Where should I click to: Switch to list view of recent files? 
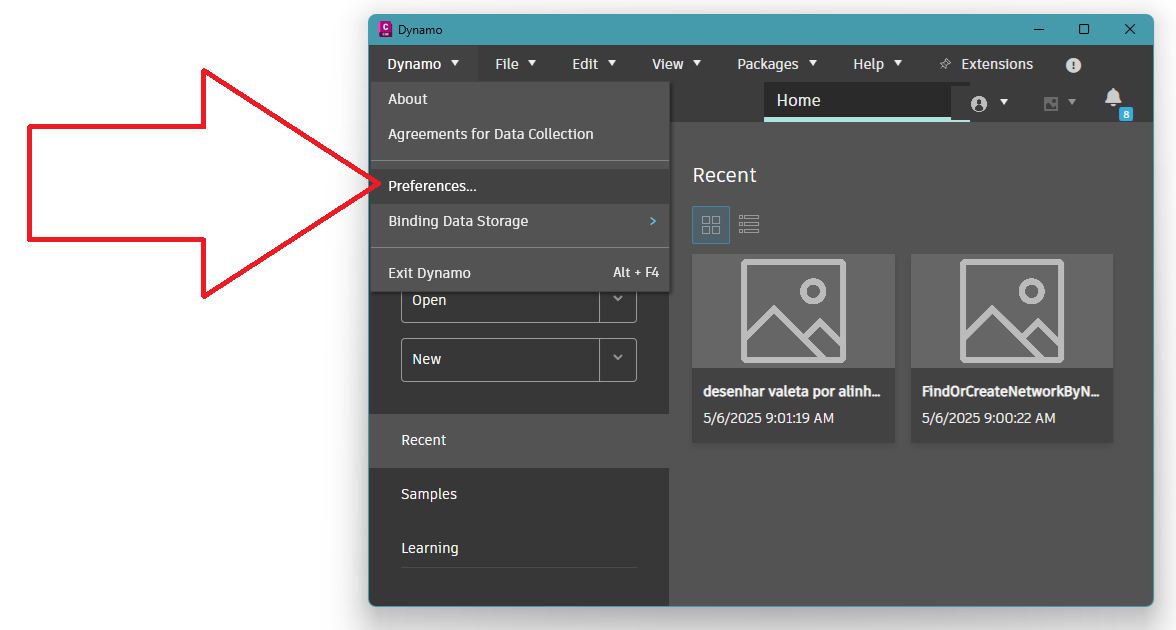(x=748, y=224)
